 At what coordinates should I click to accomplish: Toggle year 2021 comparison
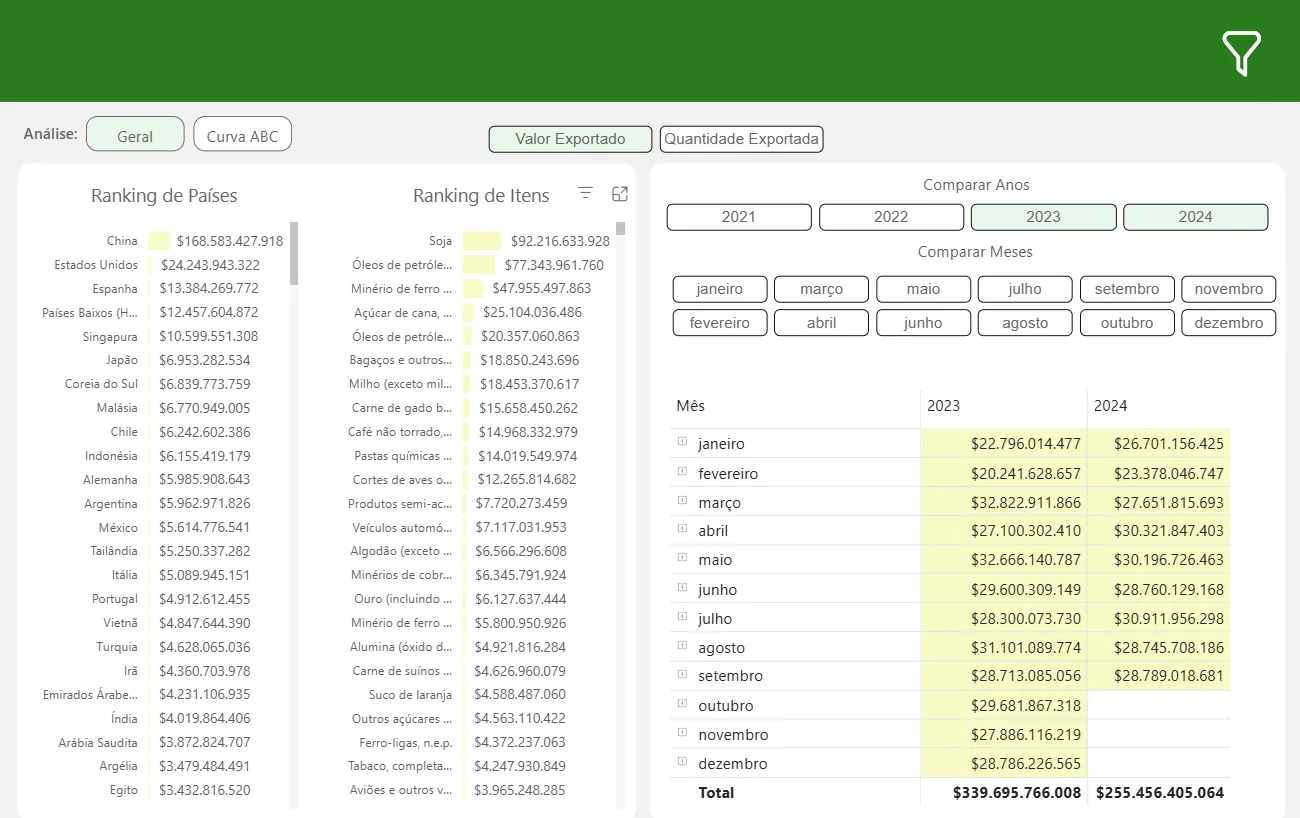click(x=739, y=217)
